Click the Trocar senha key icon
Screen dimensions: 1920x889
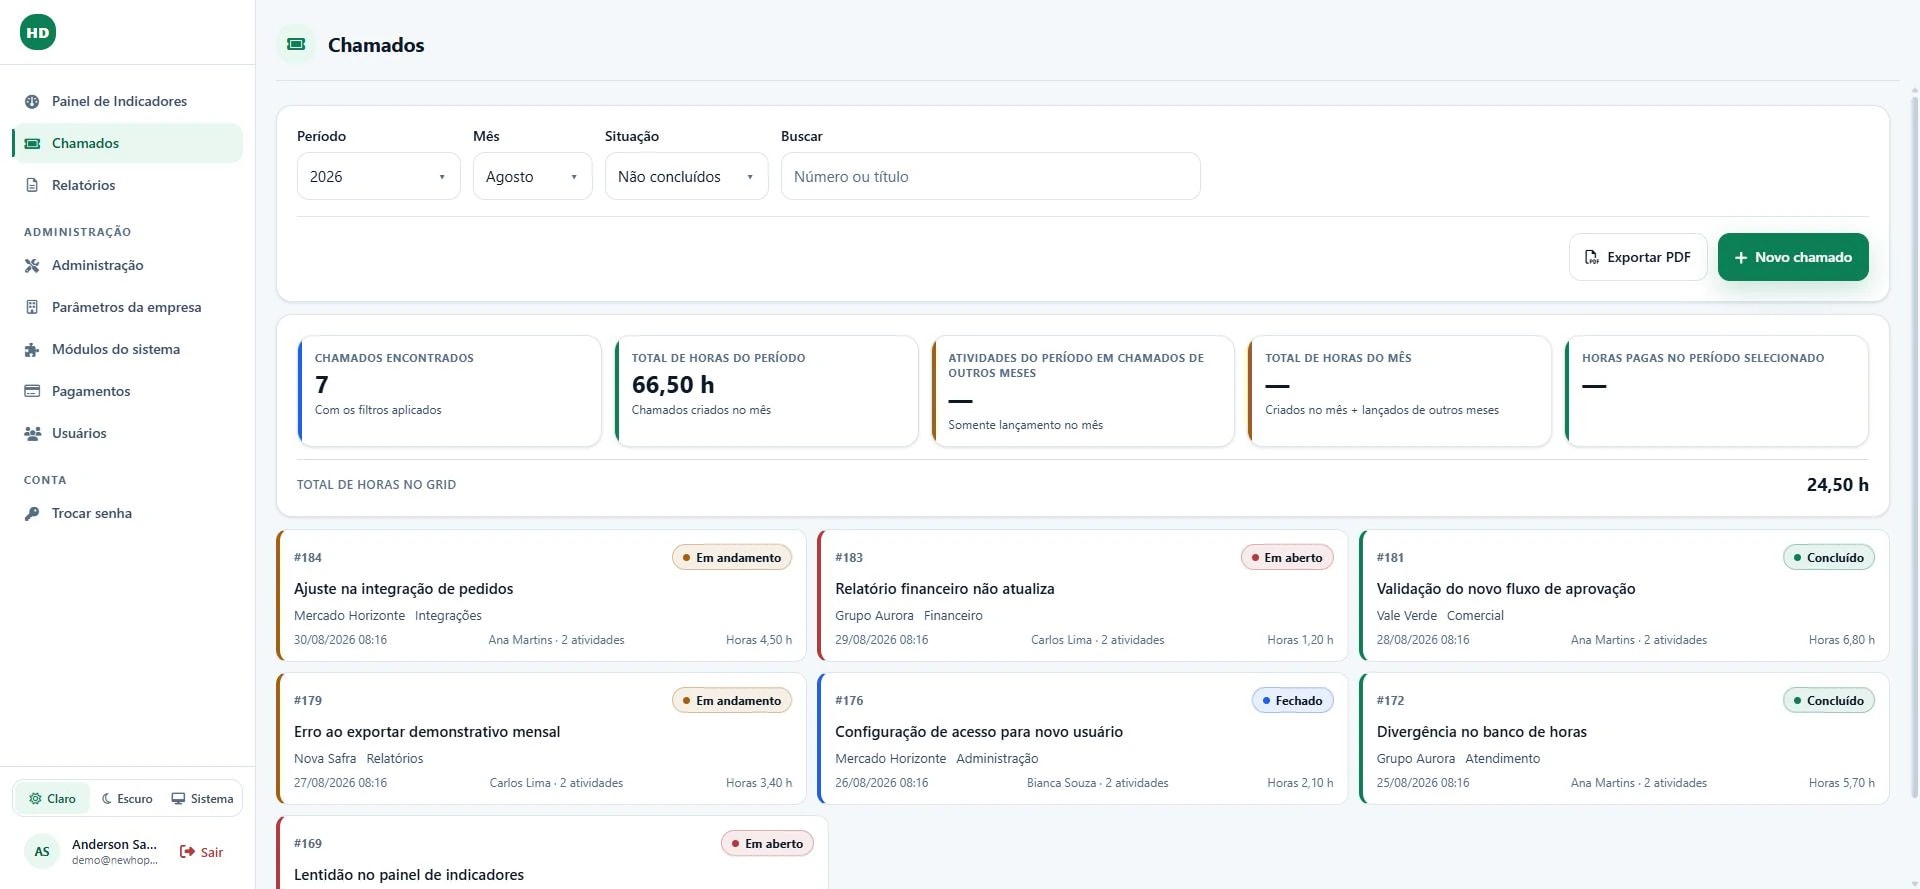pyautogui.click(x=32, y=513)
